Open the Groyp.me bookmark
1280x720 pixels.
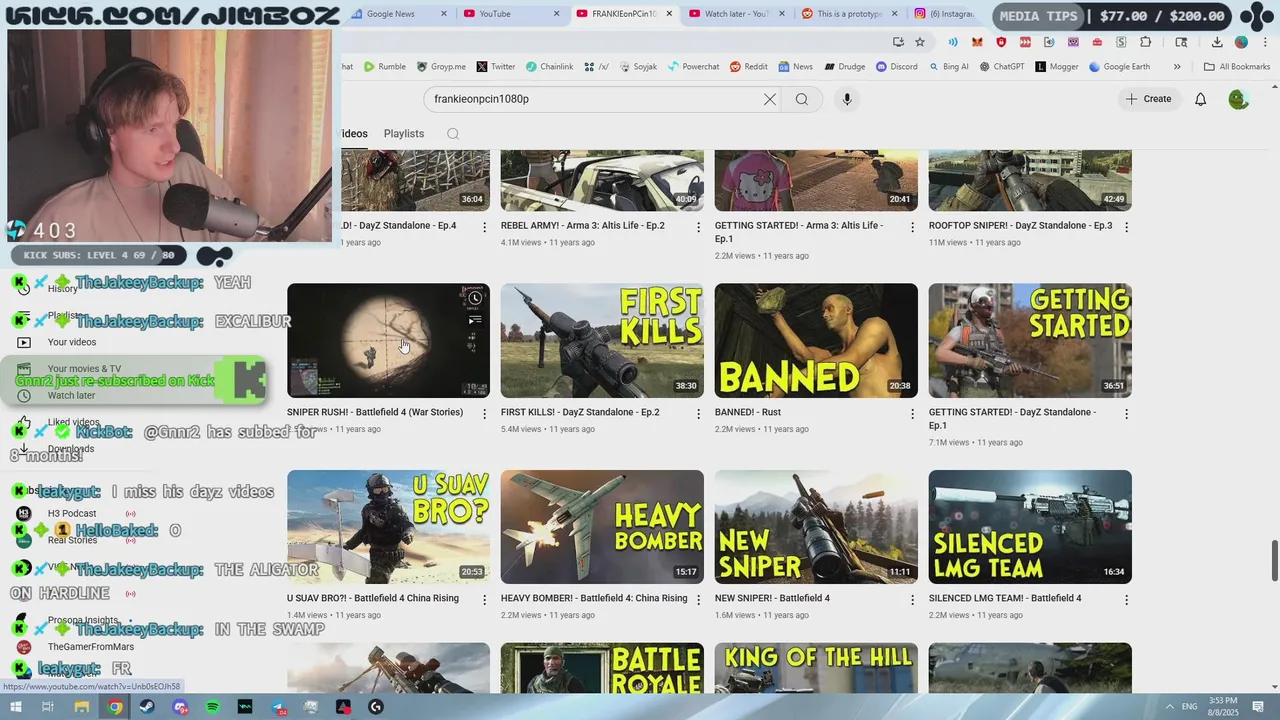pos(440,67)
